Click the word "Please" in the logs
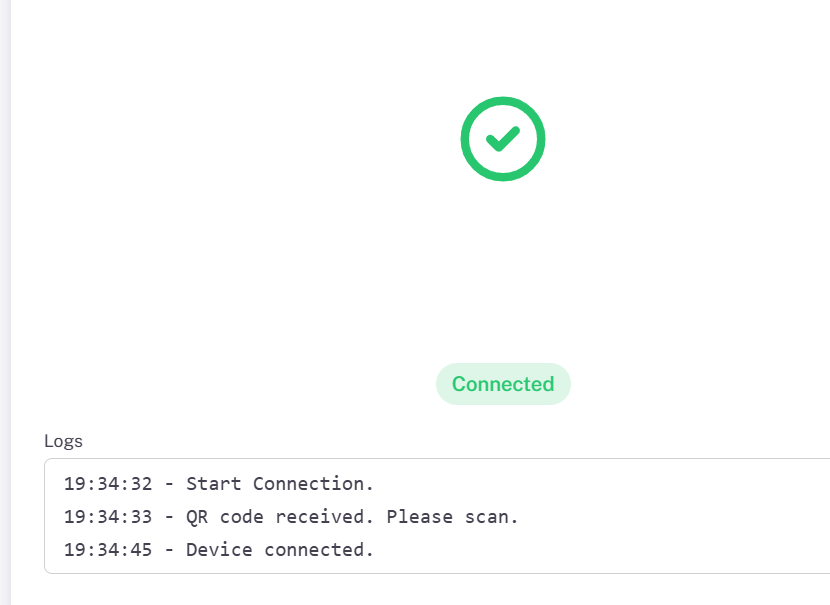The height and width of the screenshot is (605, 830). click(419, 517)
